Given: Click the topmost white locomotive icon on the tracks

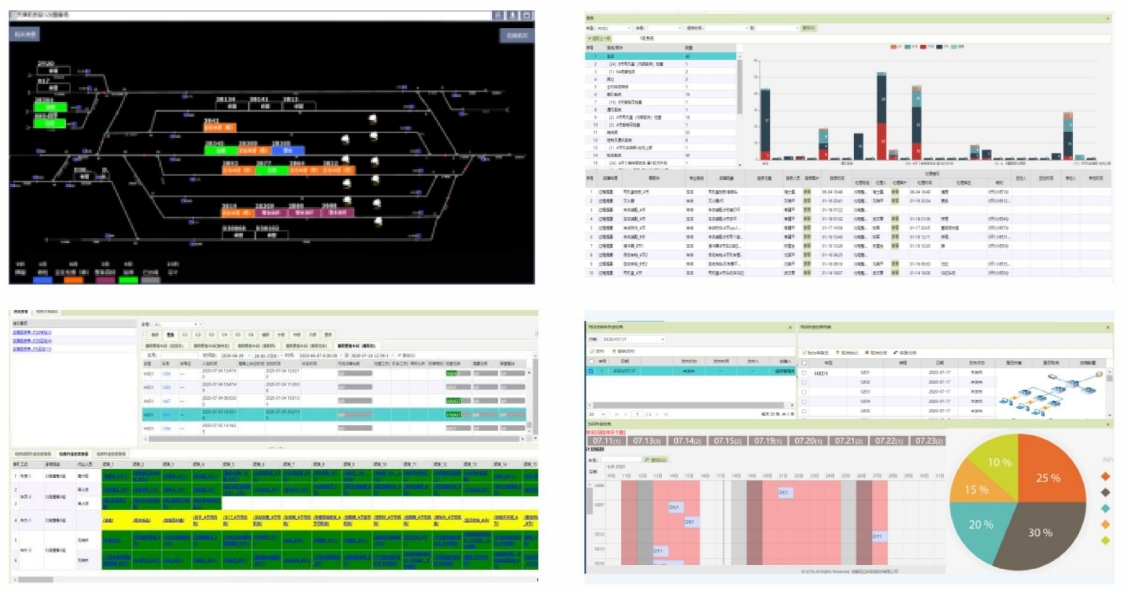Looking at the screenshot, I should click(375, 119).
